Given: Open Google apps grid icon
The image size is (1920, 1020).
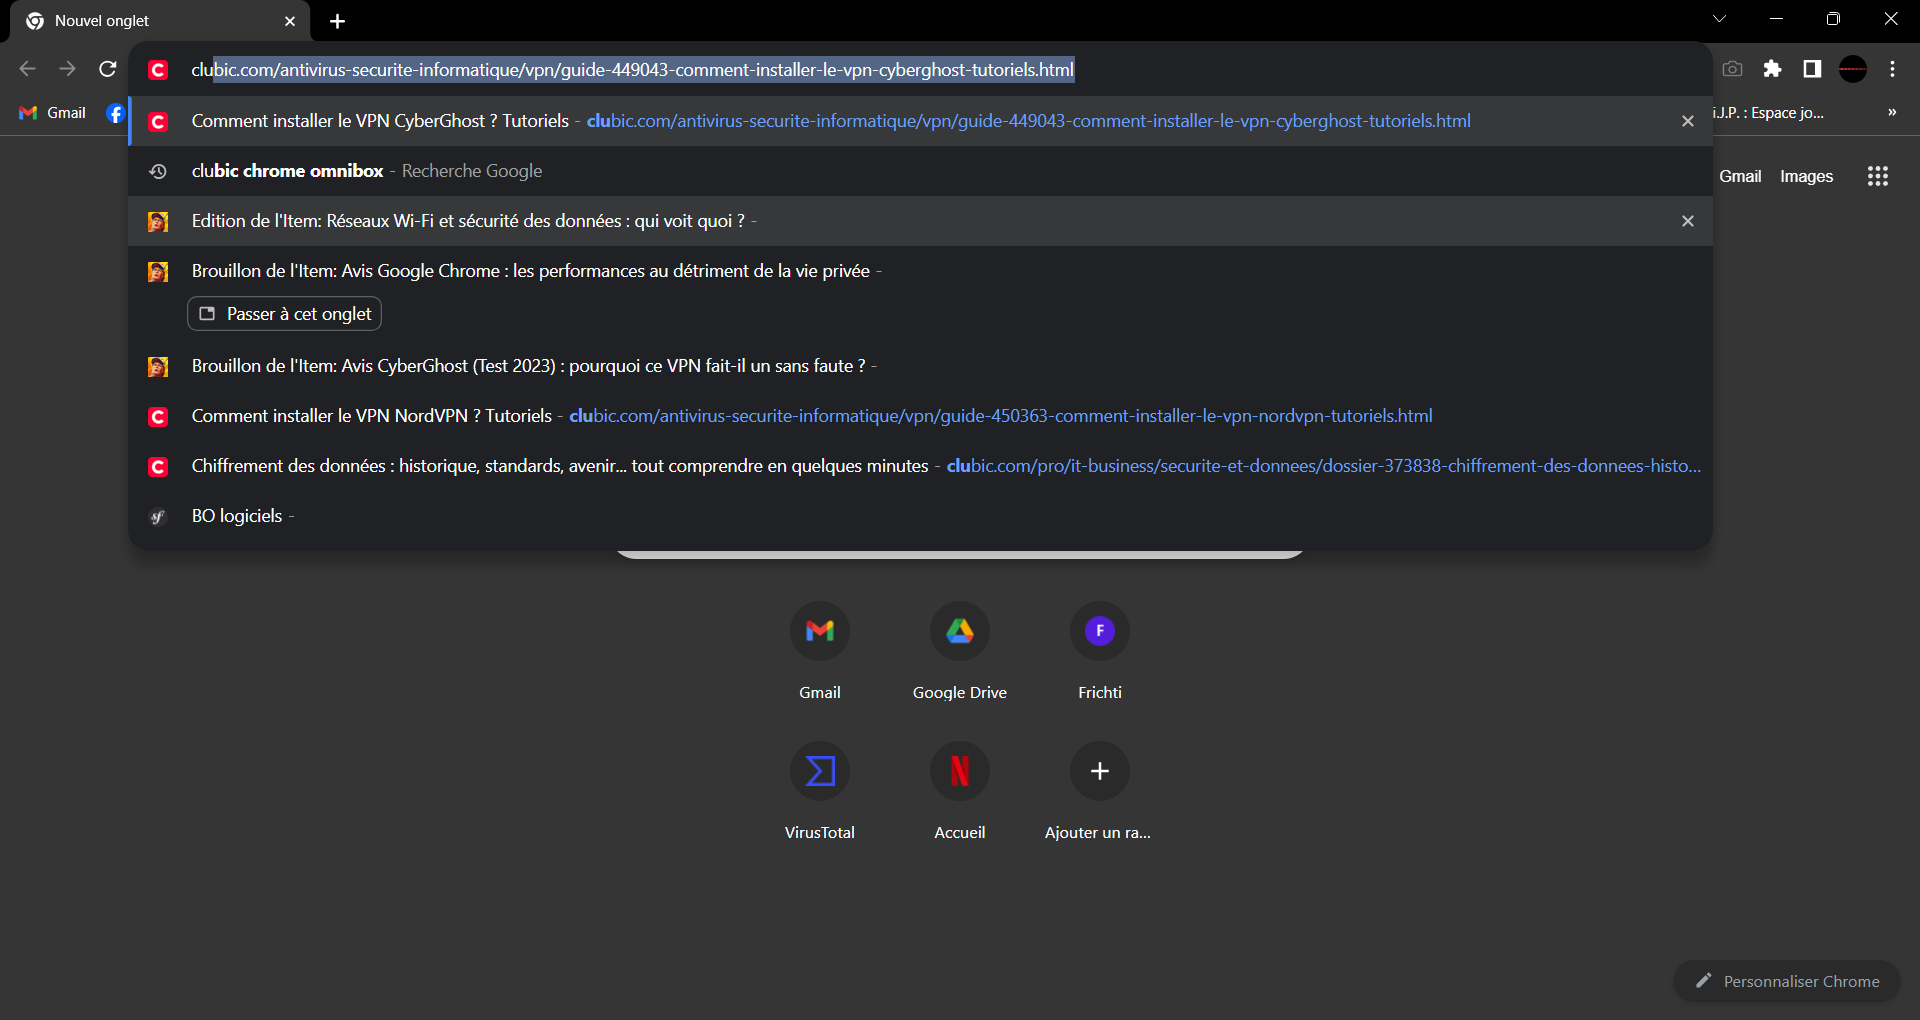Looking at the screenshot, I should pyautogui.click(x=1878, y=176).
